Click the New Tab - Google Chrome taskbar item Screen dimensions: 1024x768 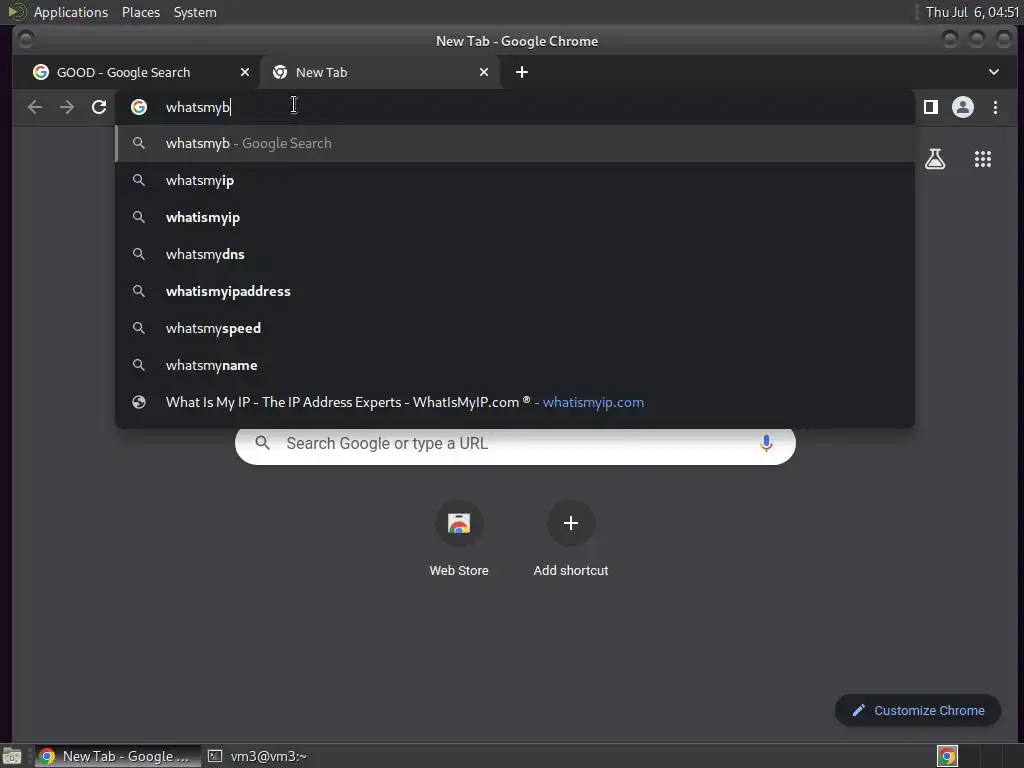click(118, 756)
